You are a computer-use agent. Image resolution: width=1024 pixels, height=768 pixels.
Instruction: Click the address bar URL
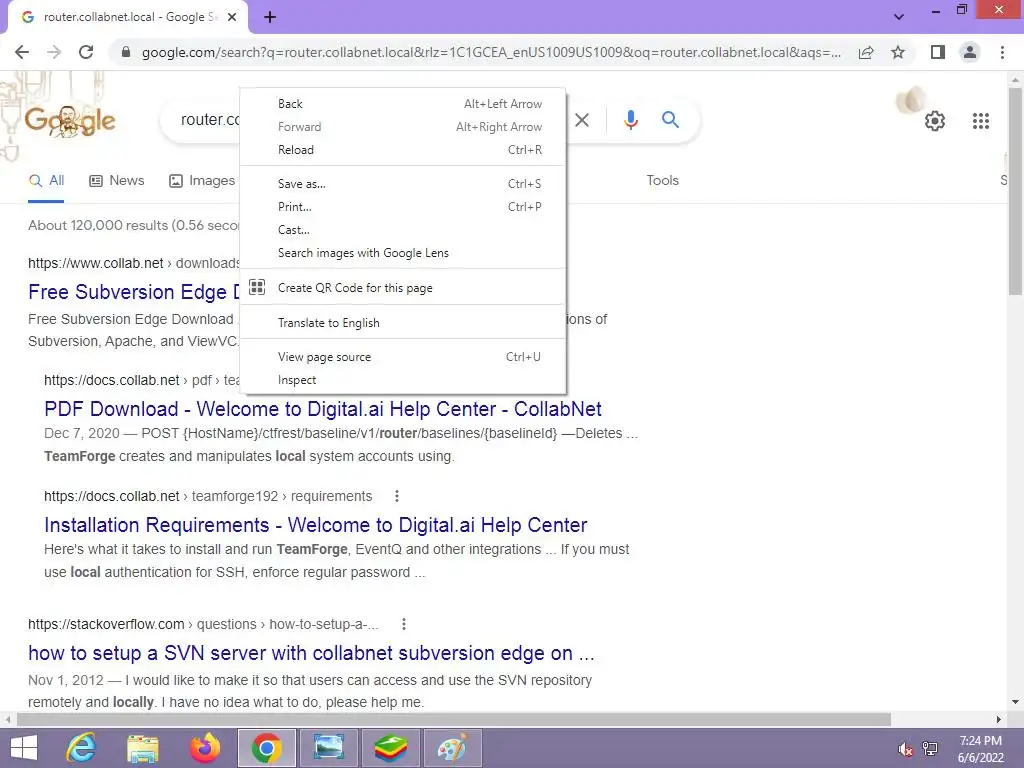pyautogui.click(x=491, y=52)
